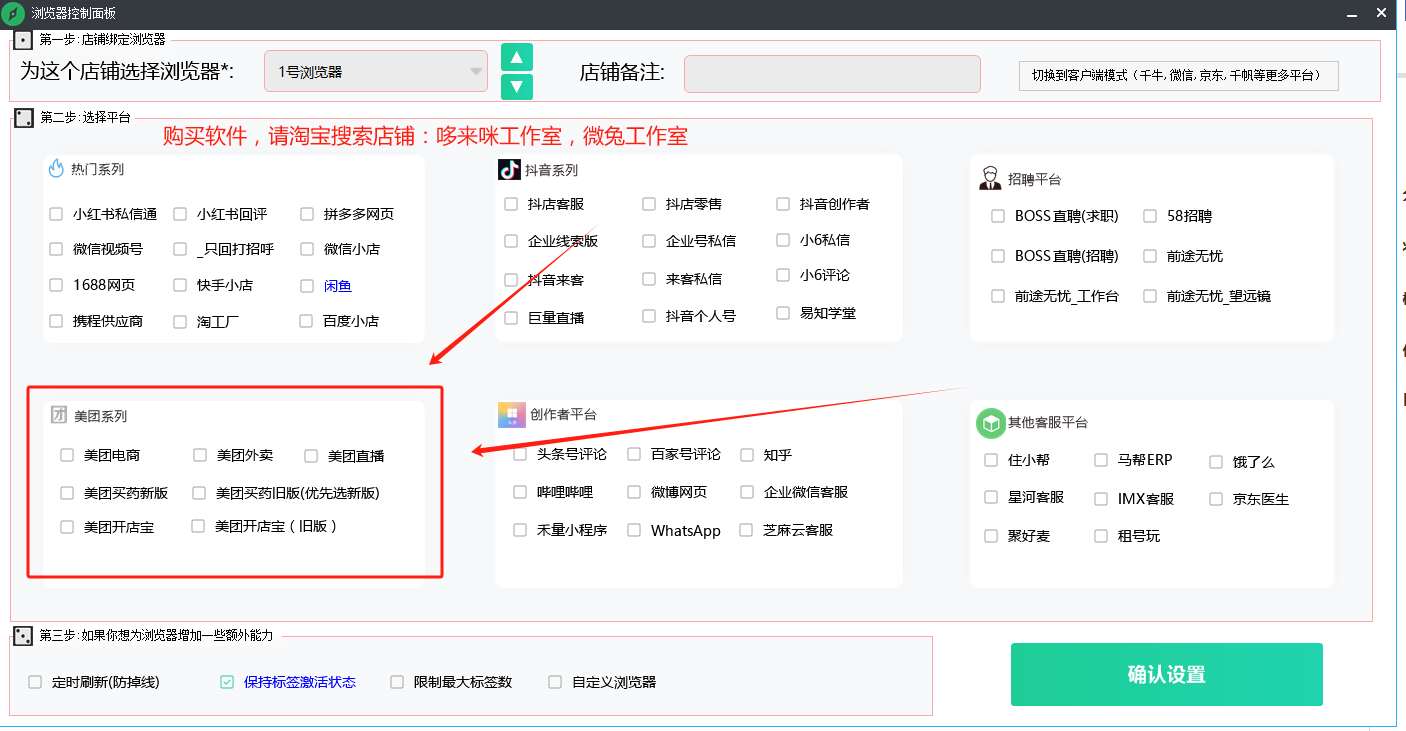
Task: Tick the 哔哩哔哩 checkbox
Action: pos(520,492)
